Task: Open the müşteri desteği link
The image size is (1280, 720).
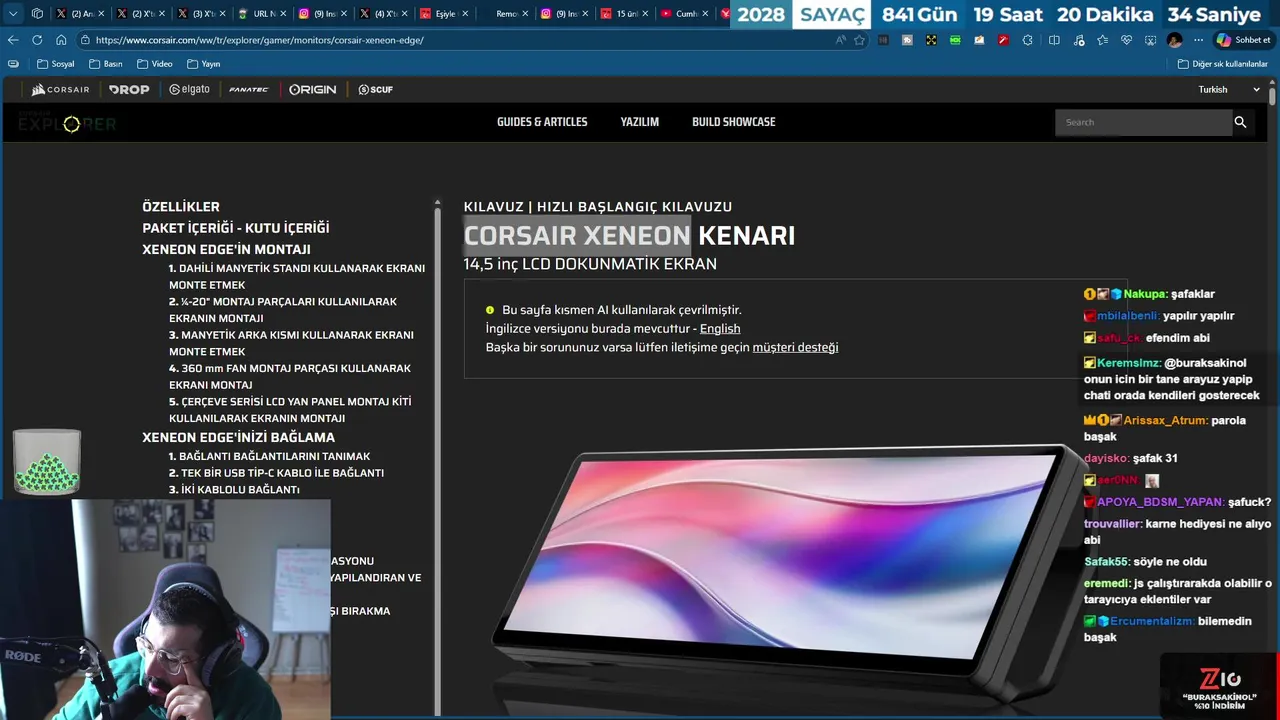Action: pos(795,347)
